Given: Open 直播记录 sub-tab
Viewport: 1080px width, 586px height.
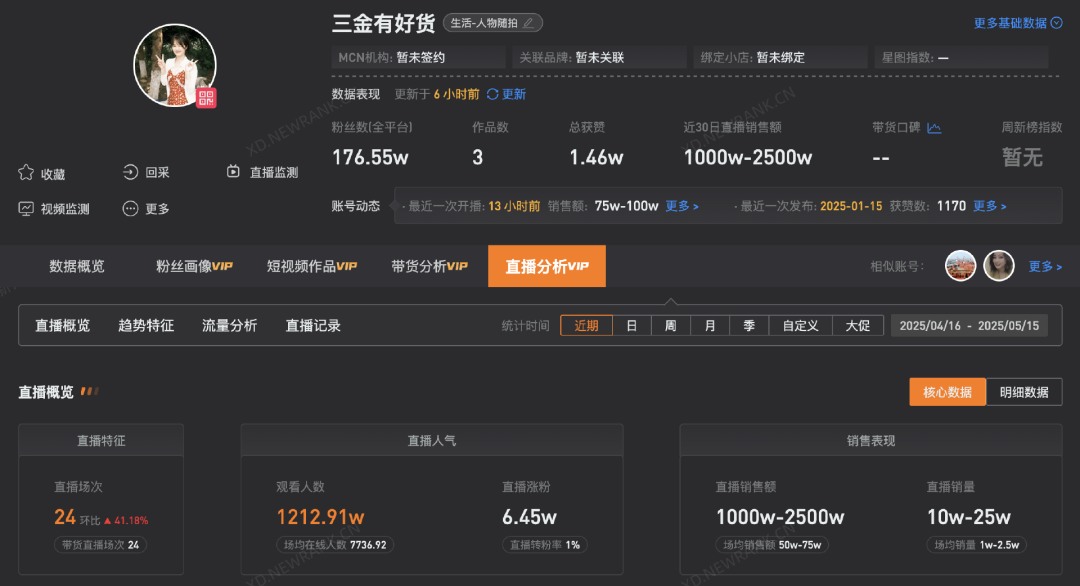Looking at the screenshot, I should coord(313,326).
